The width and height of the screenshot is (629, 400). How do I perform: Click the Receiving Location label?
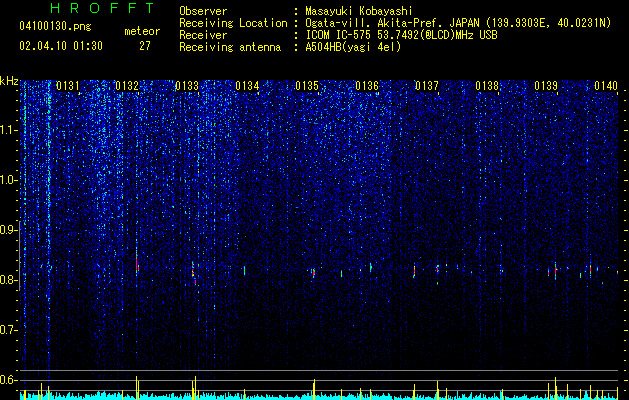click(x=233, y=23)
